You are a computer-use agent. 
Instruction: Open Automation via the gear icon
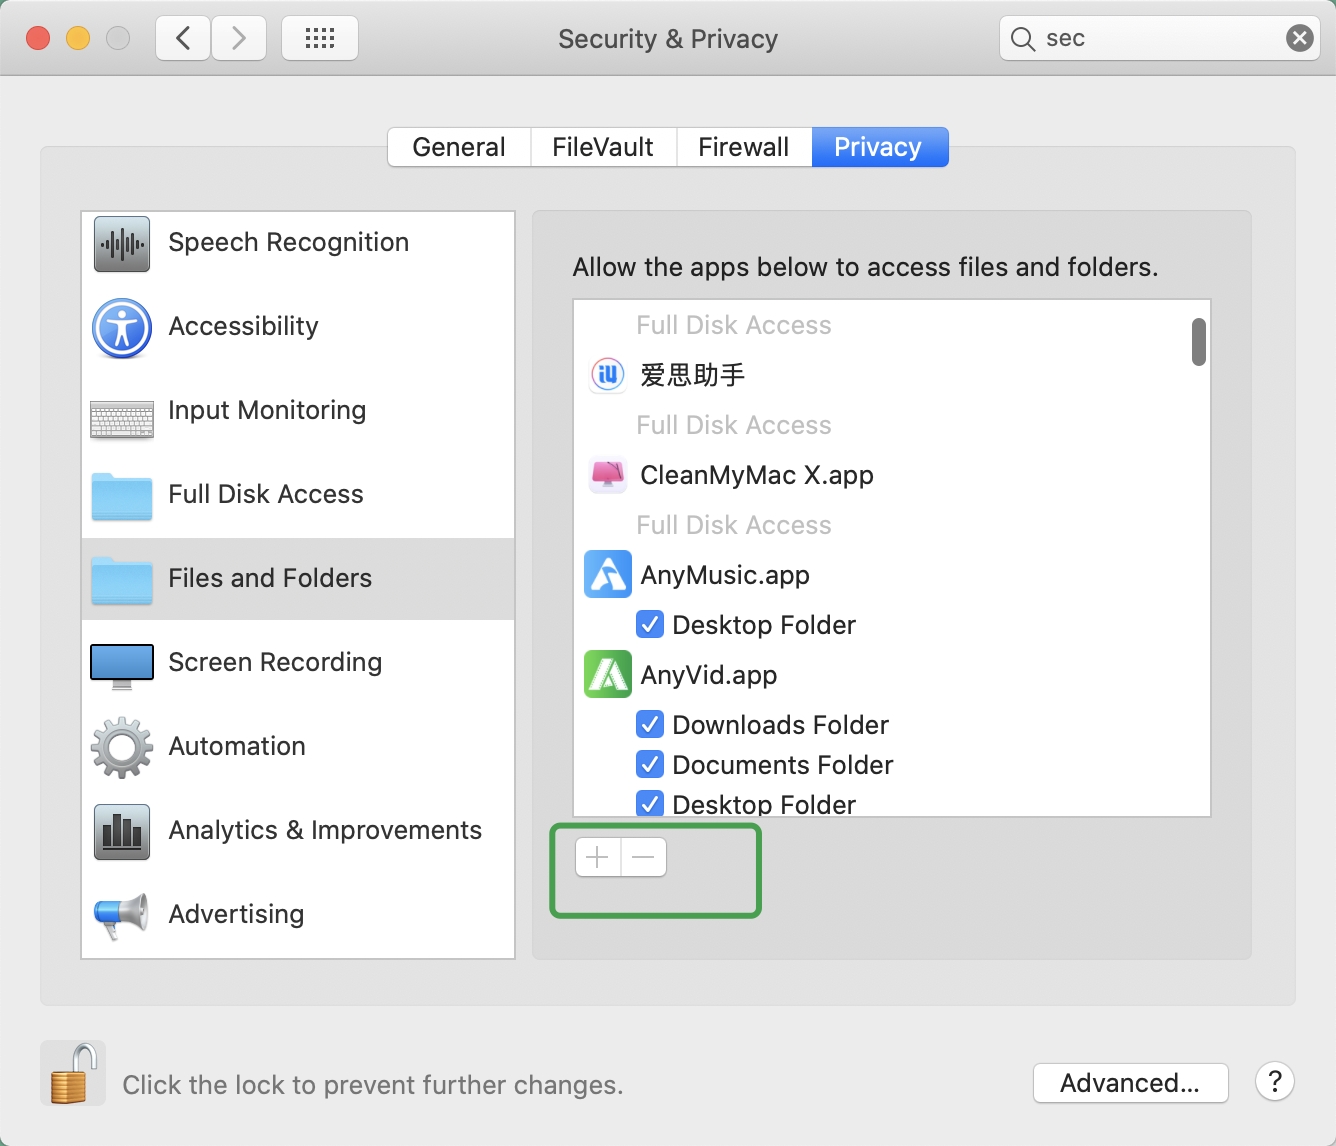pyautogui.click(x=122, y=747)
